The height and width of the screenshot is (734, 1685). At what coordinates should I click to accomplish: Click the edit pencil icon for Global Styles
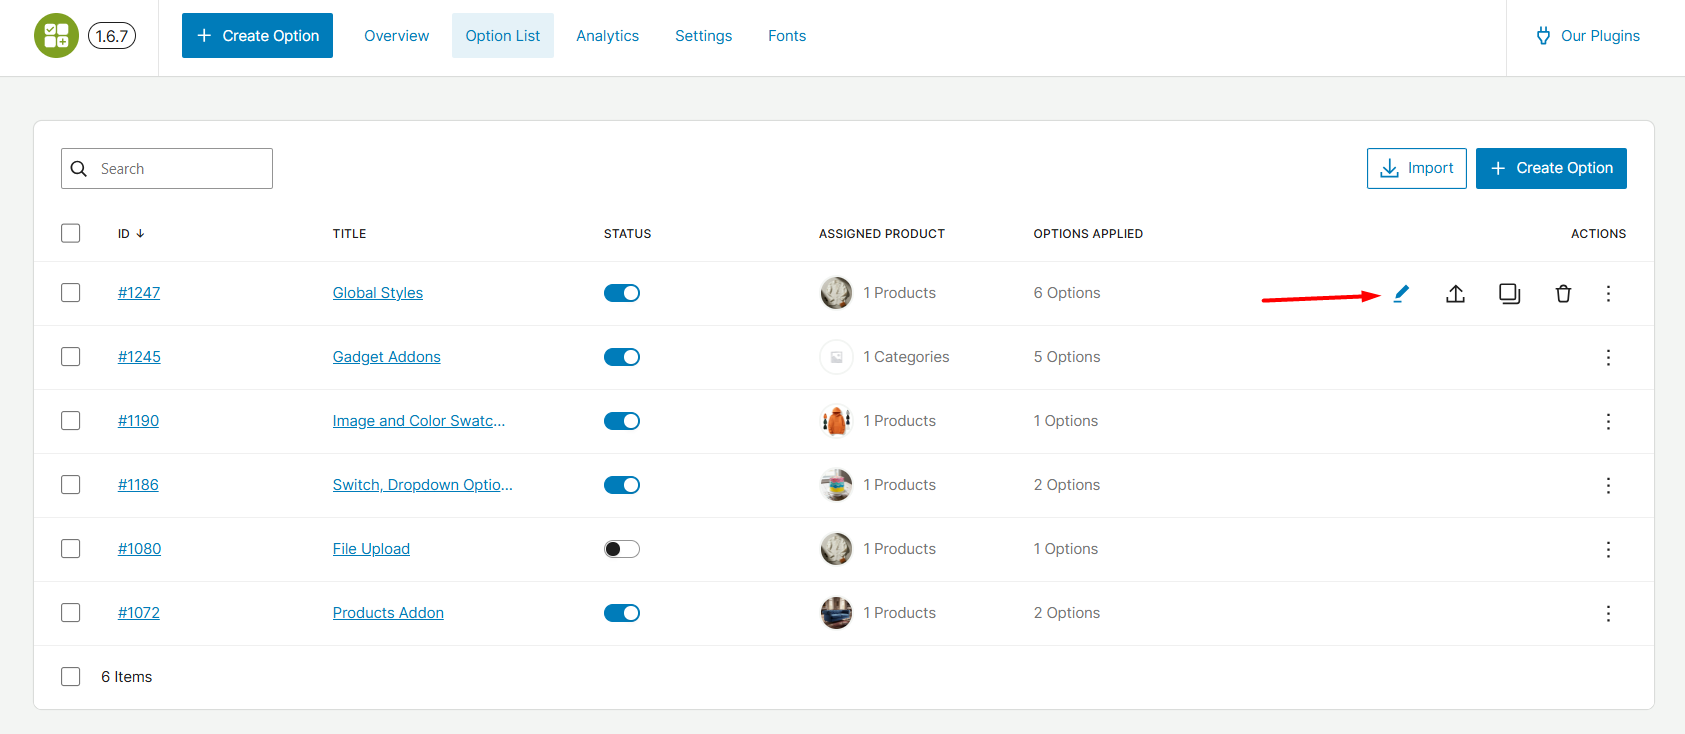click(x=1401, y=293)
